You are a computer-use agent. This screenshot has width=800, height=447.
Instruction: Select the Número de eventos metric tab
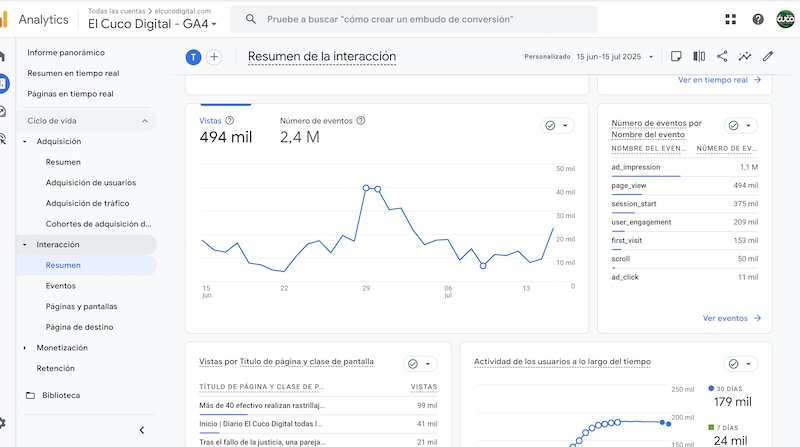click(x=322, y=130)
